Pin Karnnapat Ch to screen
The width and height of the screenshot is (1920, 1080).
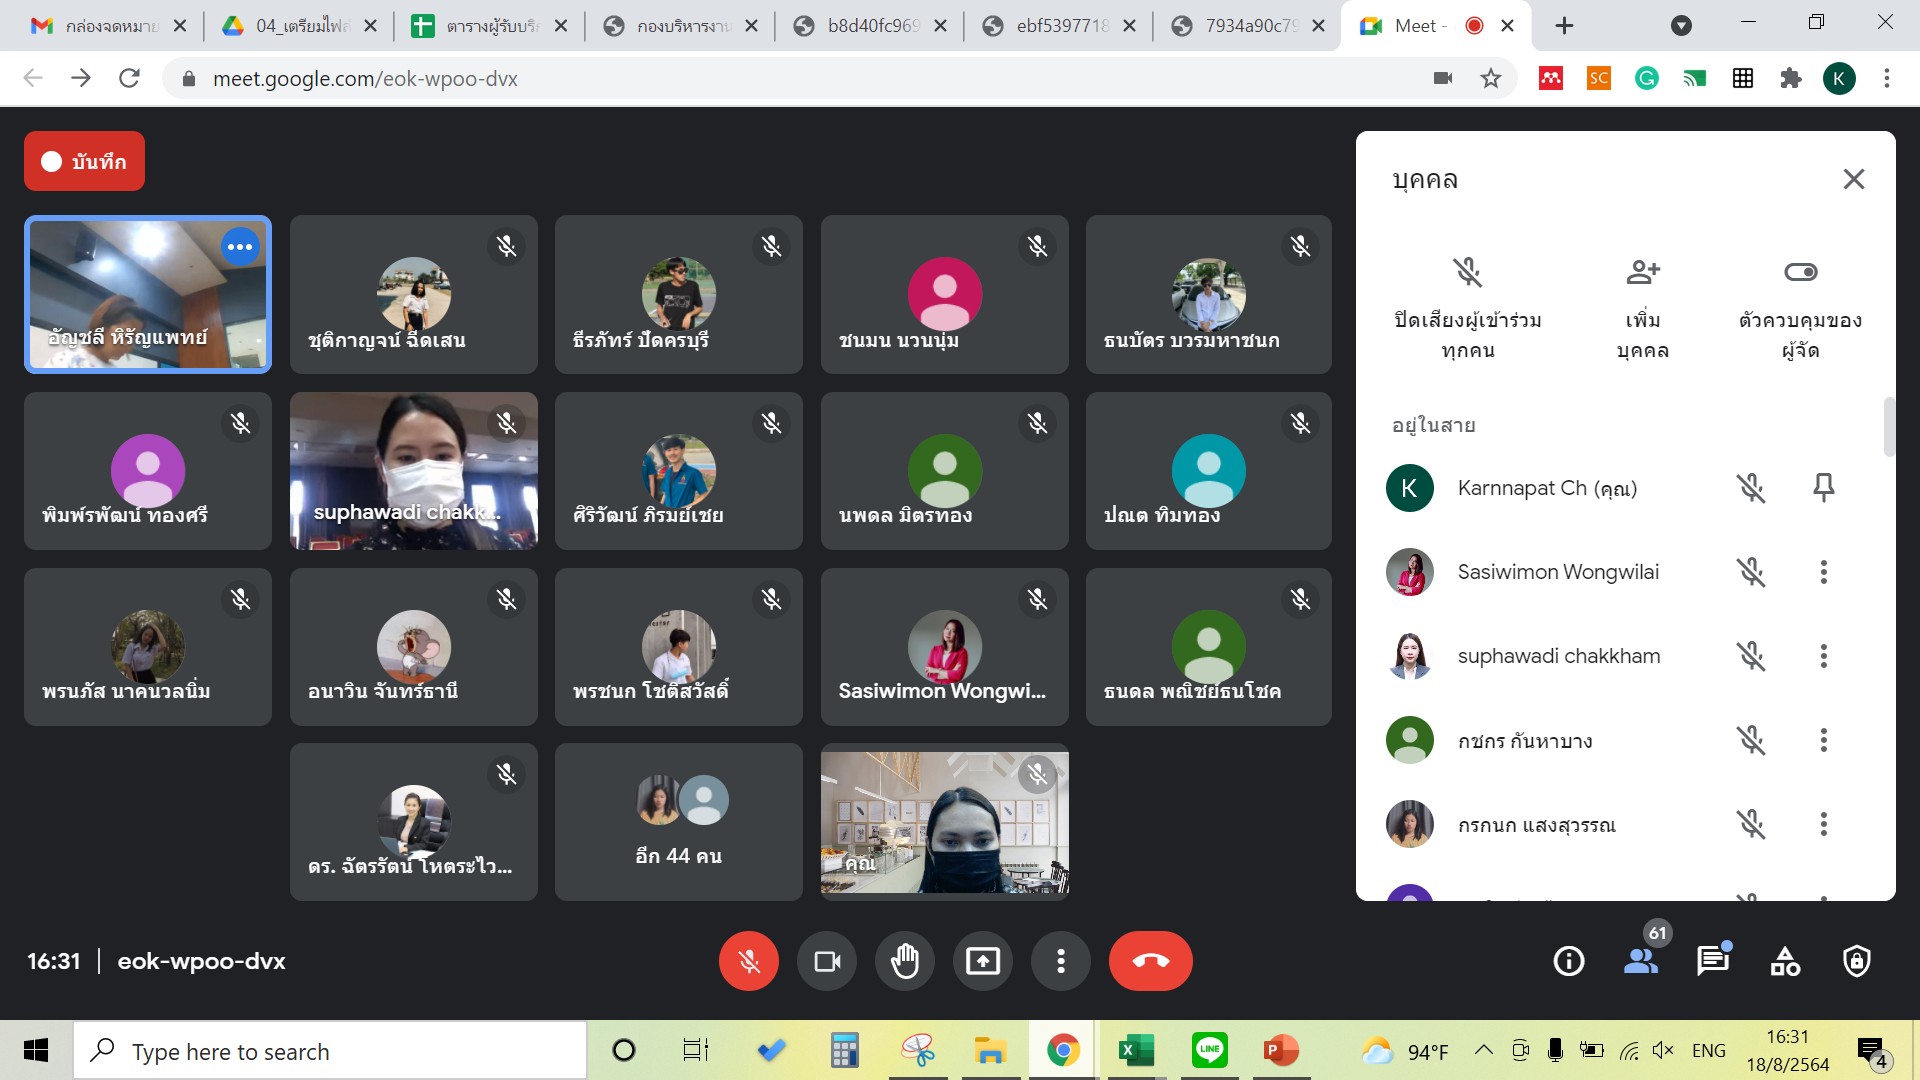coord(1823,488)
